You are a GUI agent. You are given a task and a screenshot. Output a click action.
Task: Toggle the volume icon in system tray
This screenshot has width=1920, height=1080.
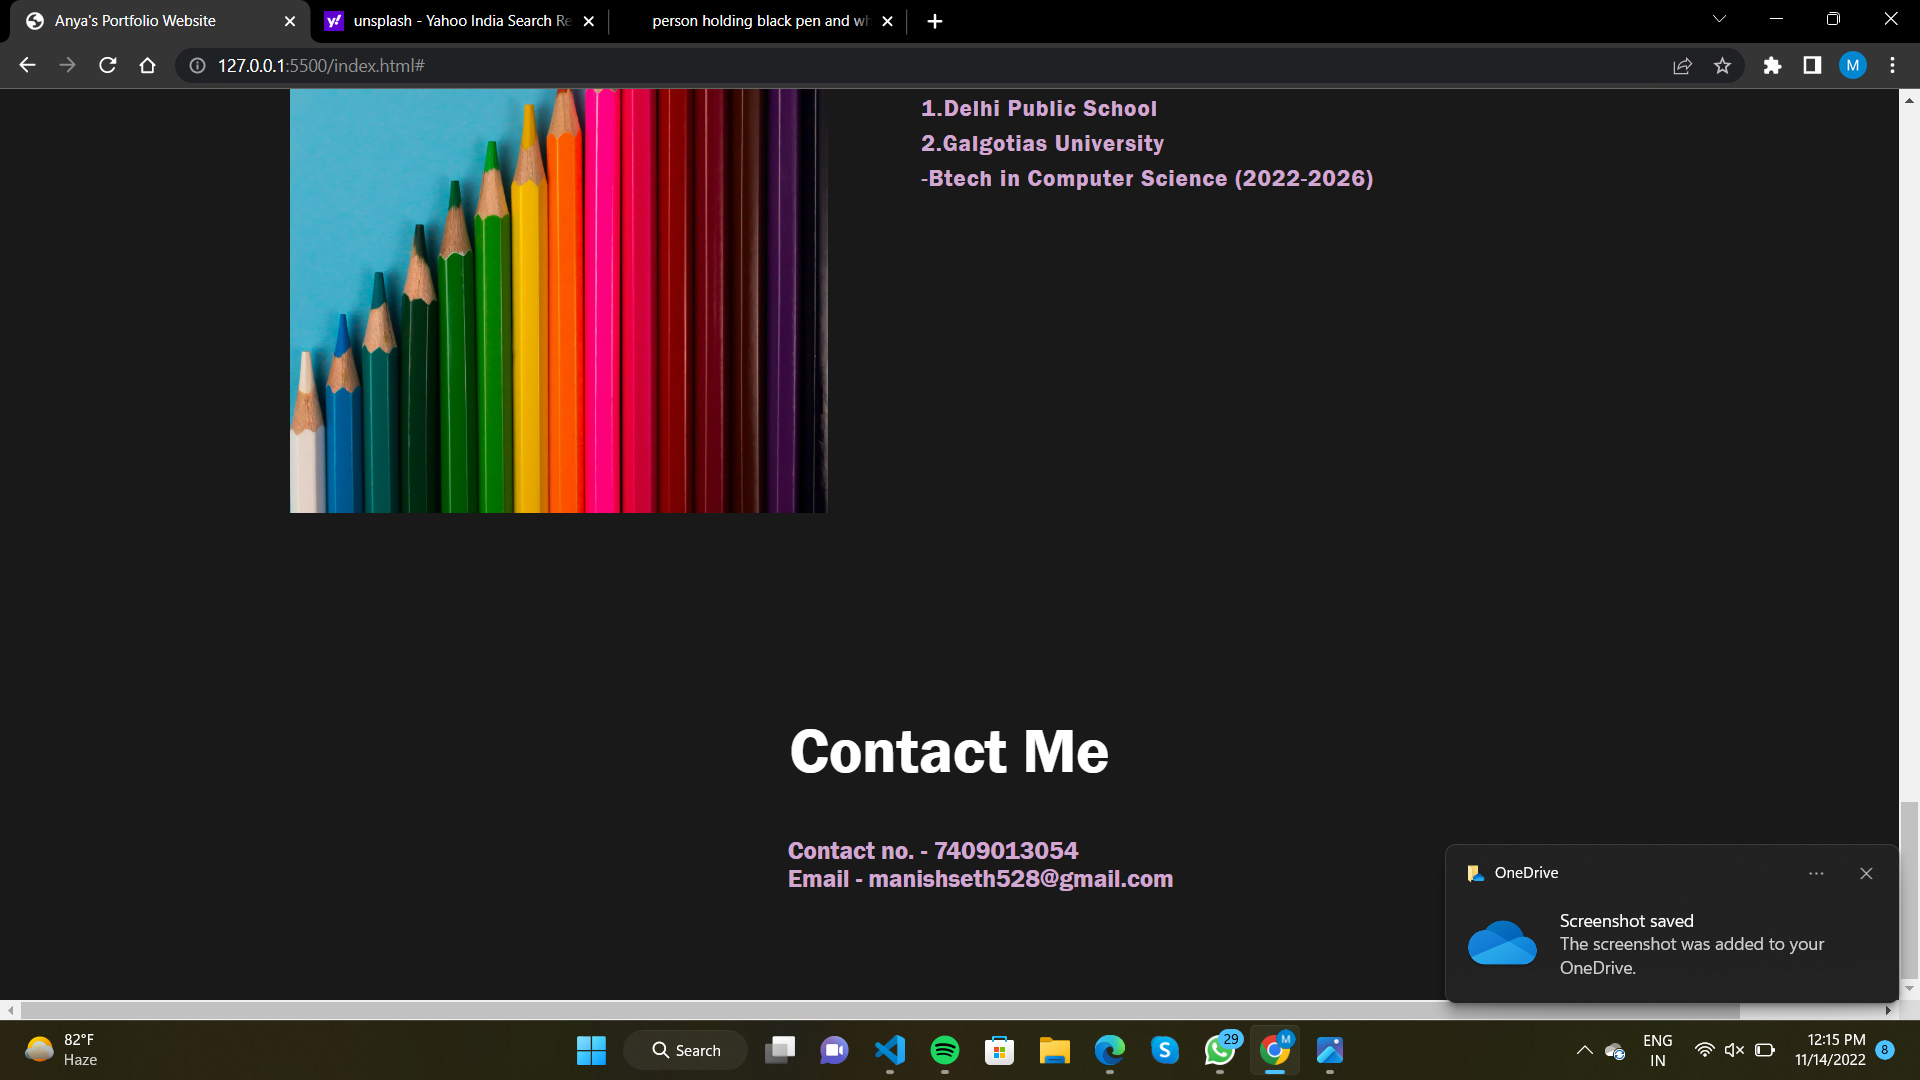pyautogui.click(x=1733, y=1050)
